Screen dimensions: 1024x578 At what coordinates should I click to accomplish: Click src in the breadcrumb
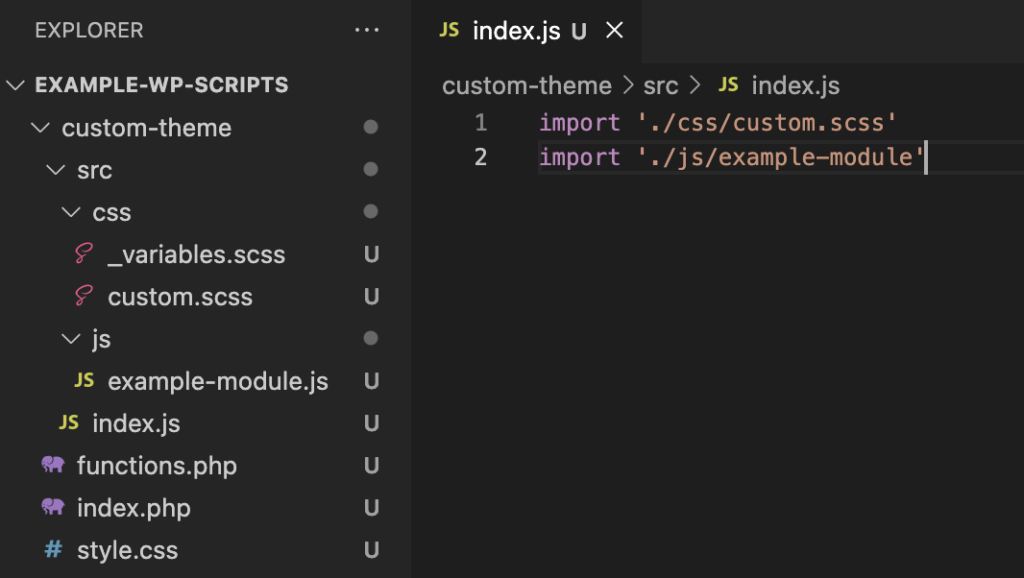pos(661,86)
